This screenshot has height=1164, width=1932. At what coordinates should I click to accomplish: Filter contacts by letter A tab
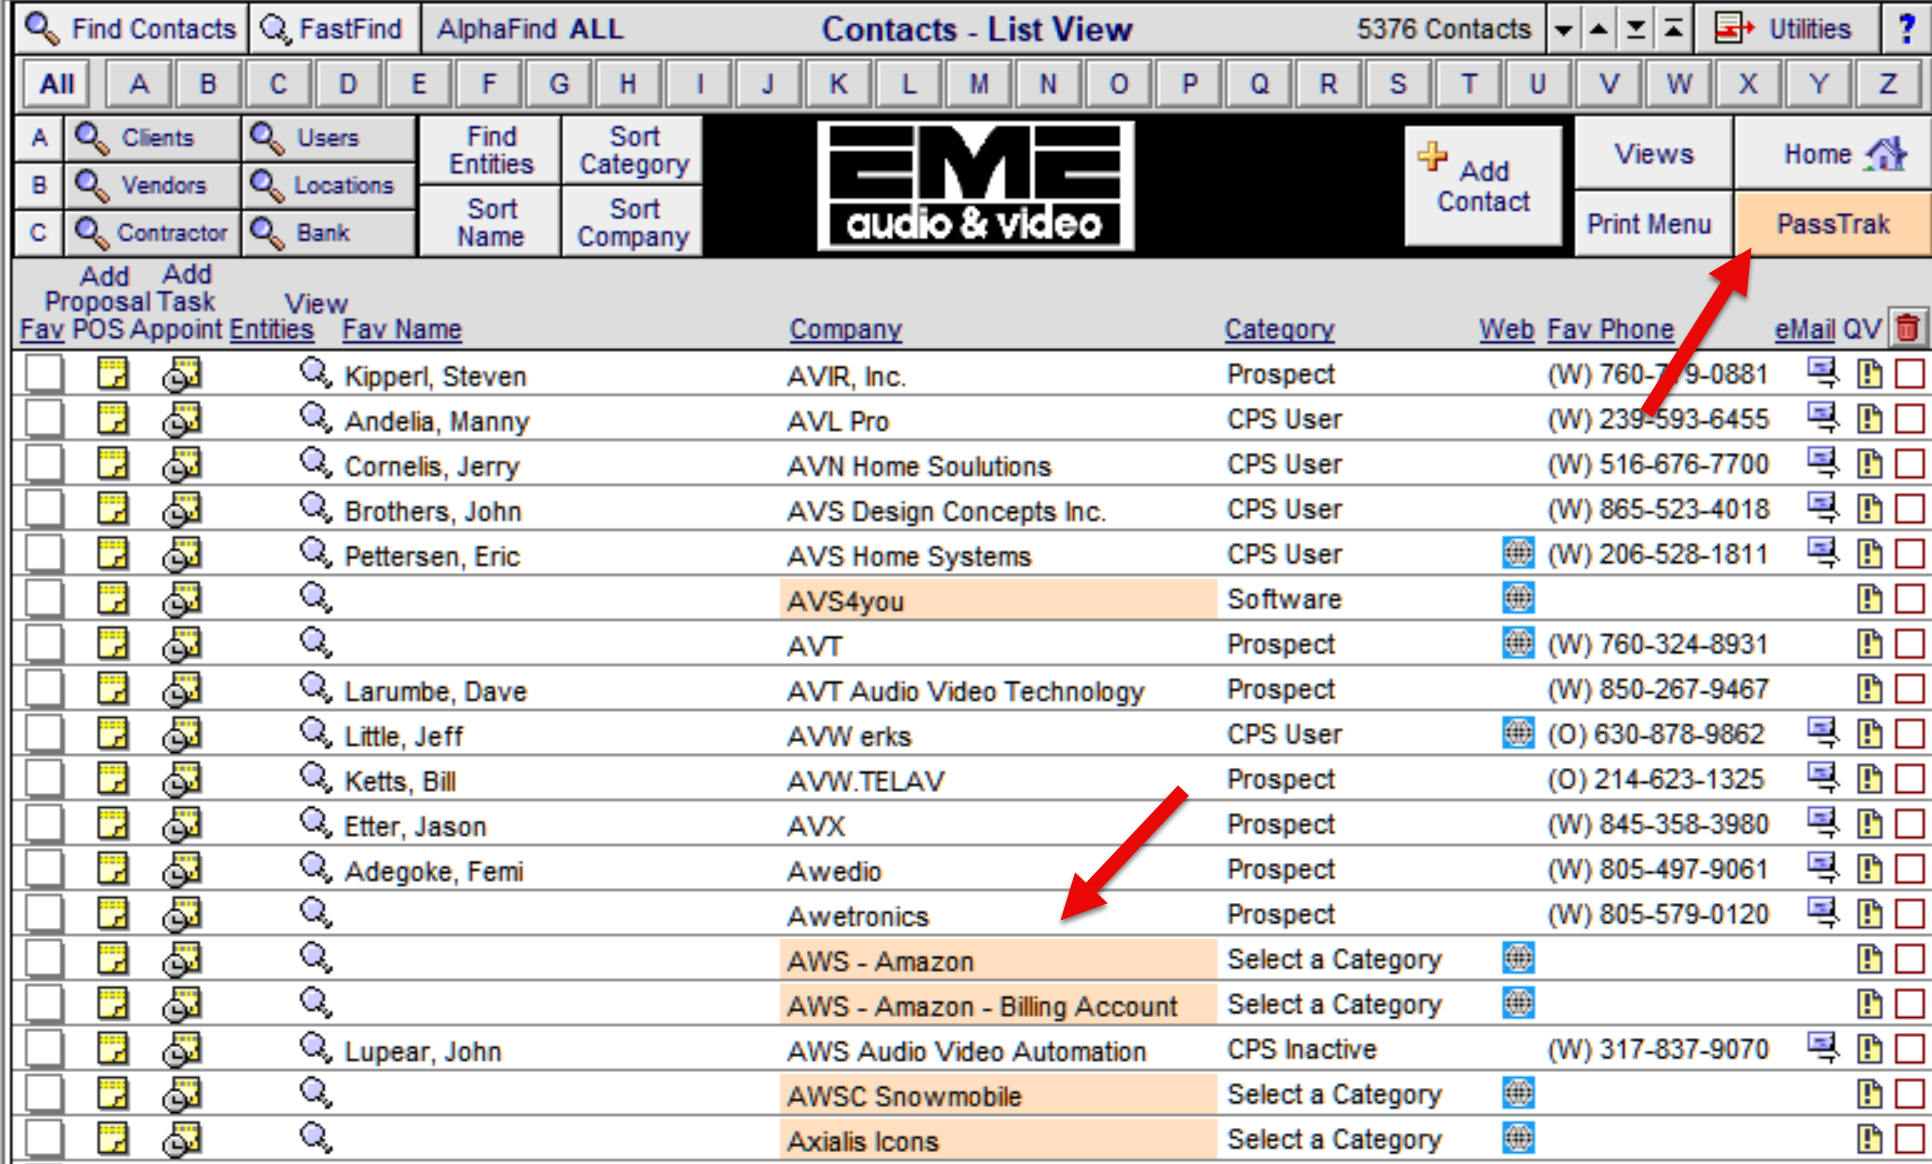(138, 84)
